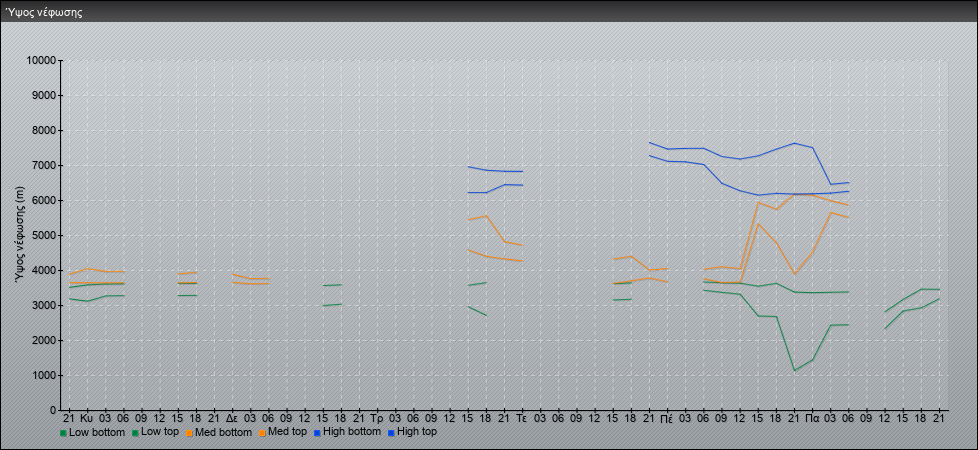This screenshot has height=450, width=978.
Task: Click the 8000 y-axis label
Action: 44,130
